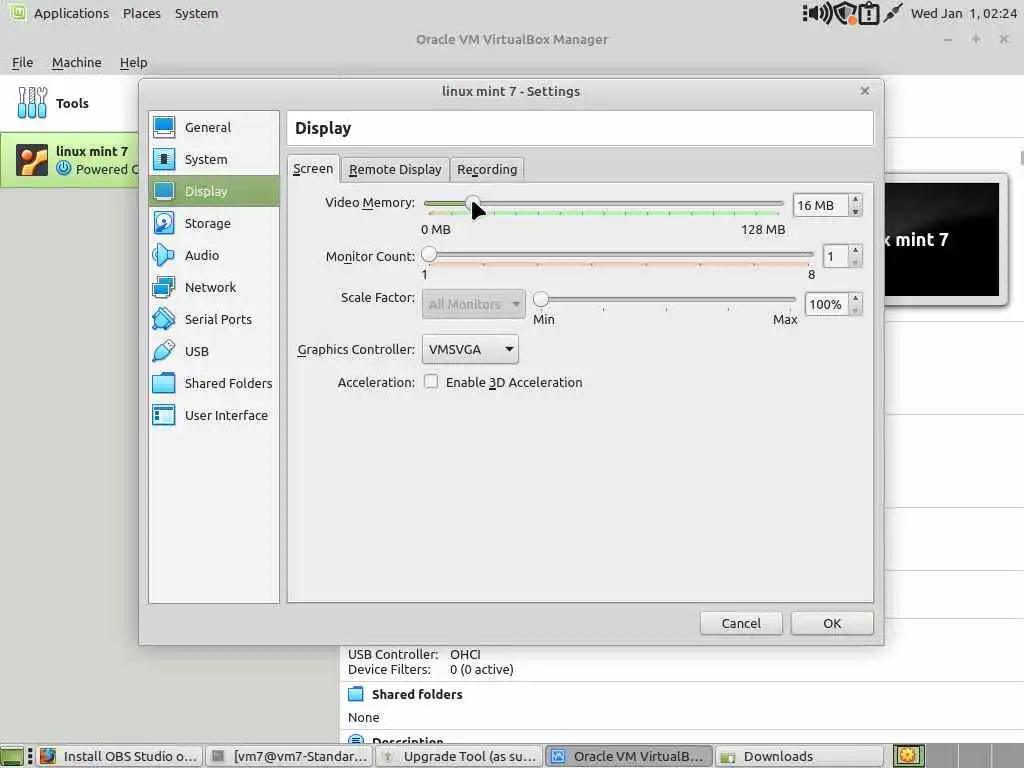This screenshot has height=768, width=1024.
Task: Open the All Monitors scale dropdown
Action: 473,304
